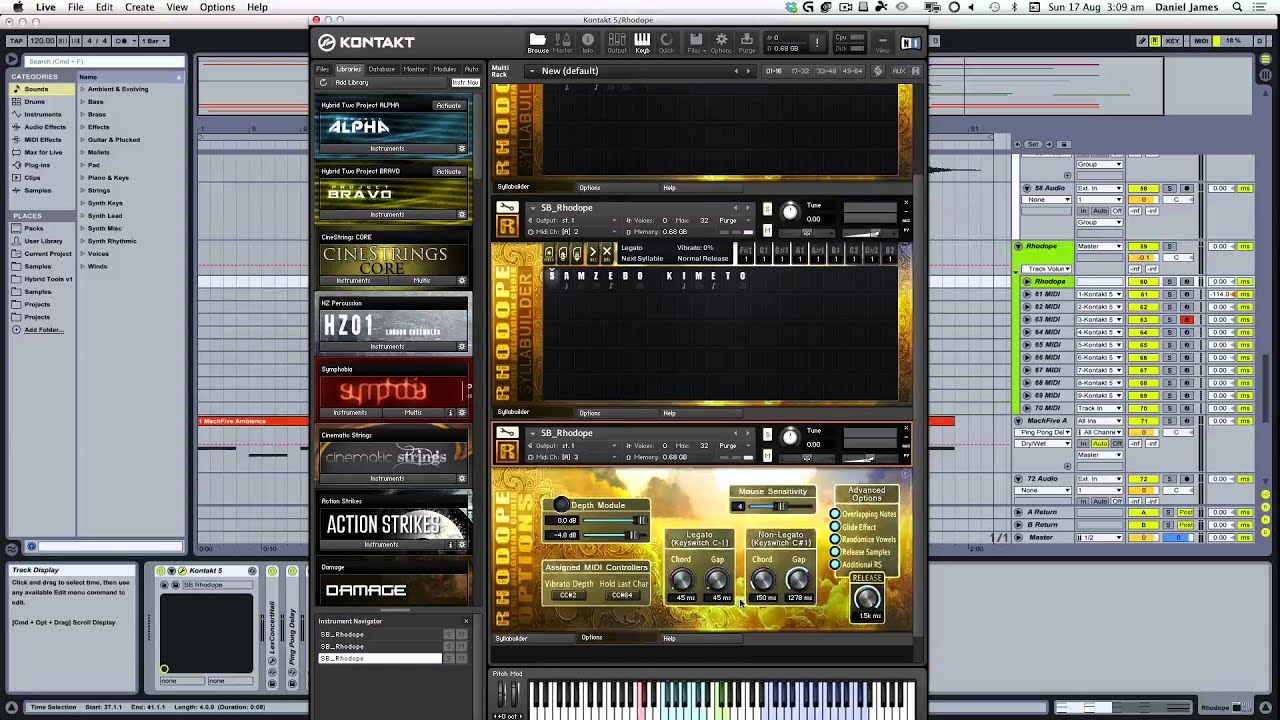Open the Options menu in menu bar
1280x720 pixels.
point(217,7)
